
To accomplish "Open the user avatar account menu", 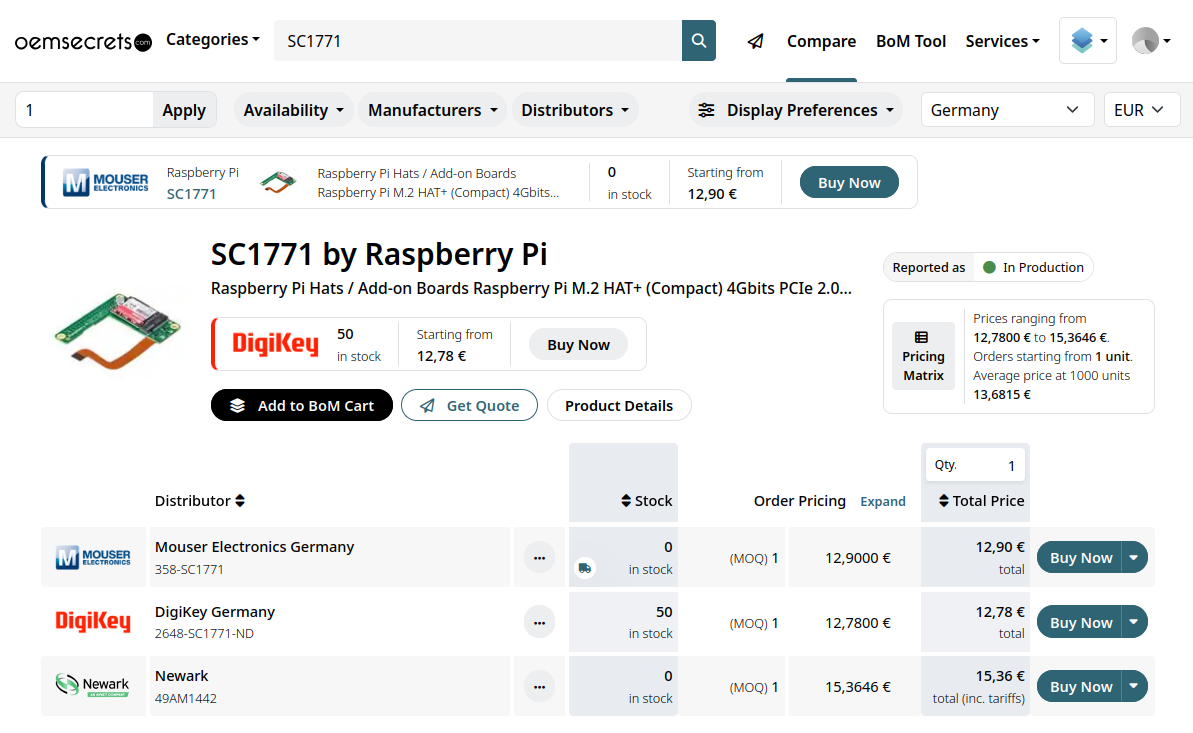I will pos(1150,41).
